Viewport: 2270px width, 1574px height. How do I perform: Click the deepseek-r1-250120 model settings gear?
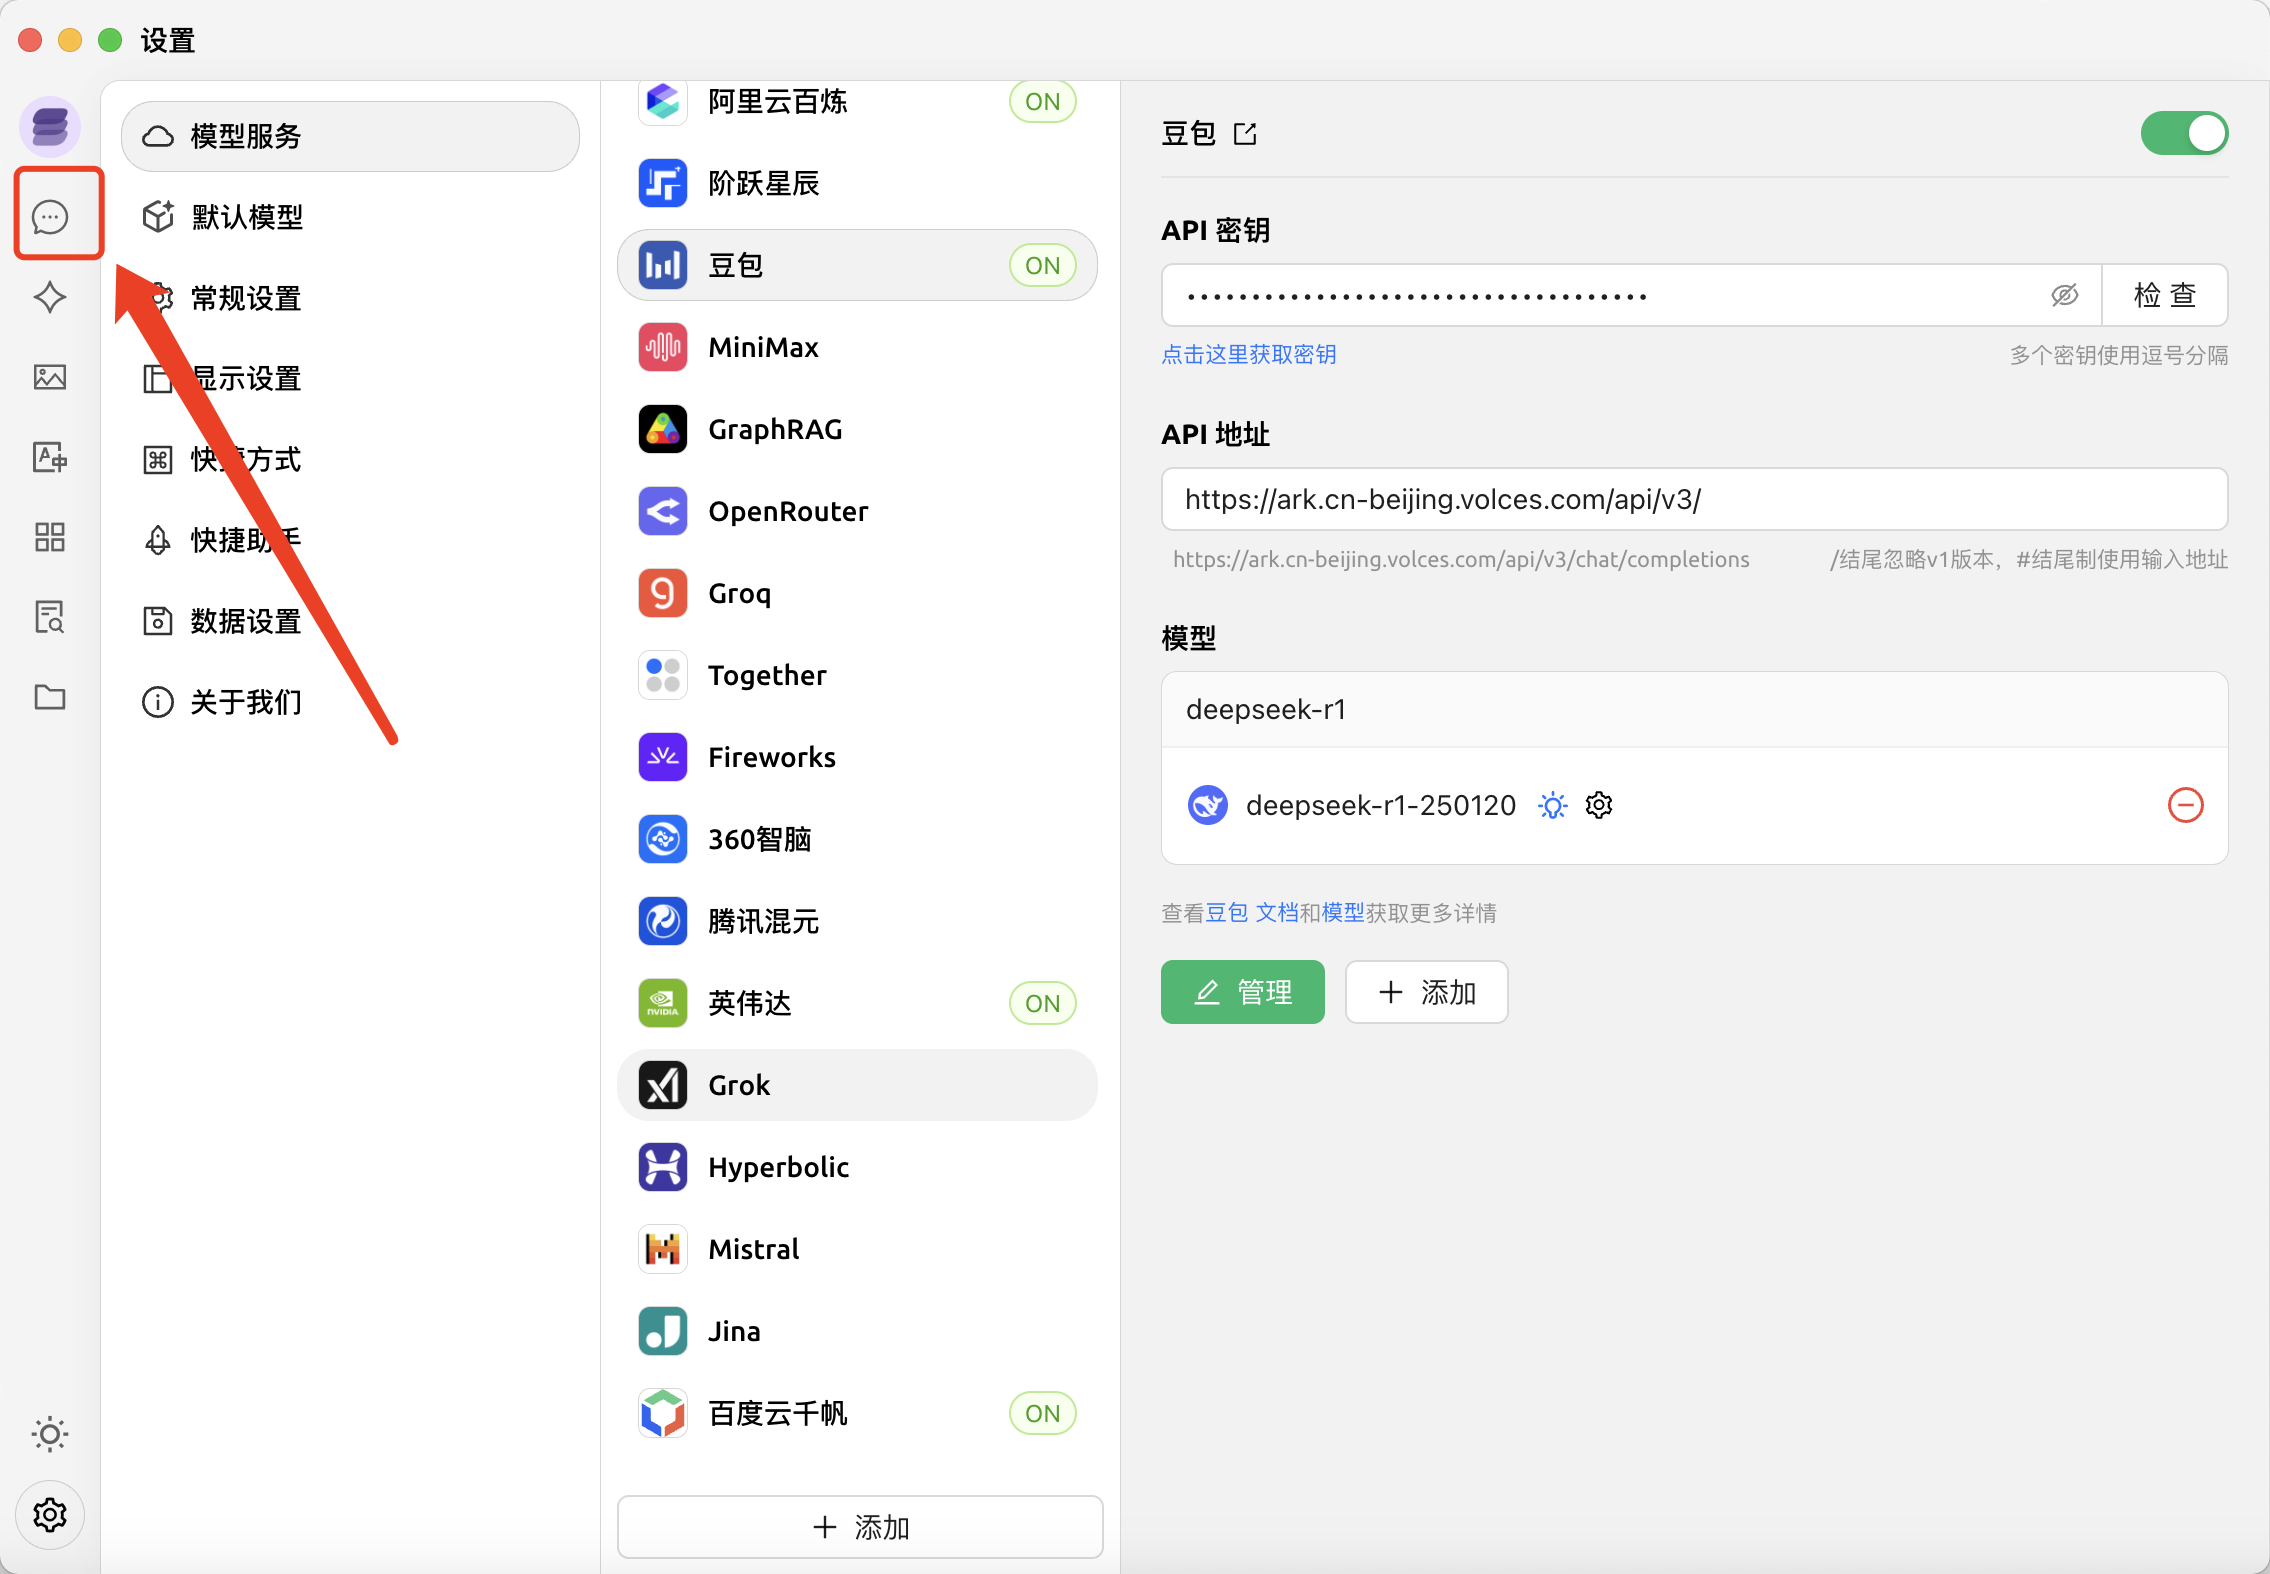pyautogui.click(x=1599, y=805)
